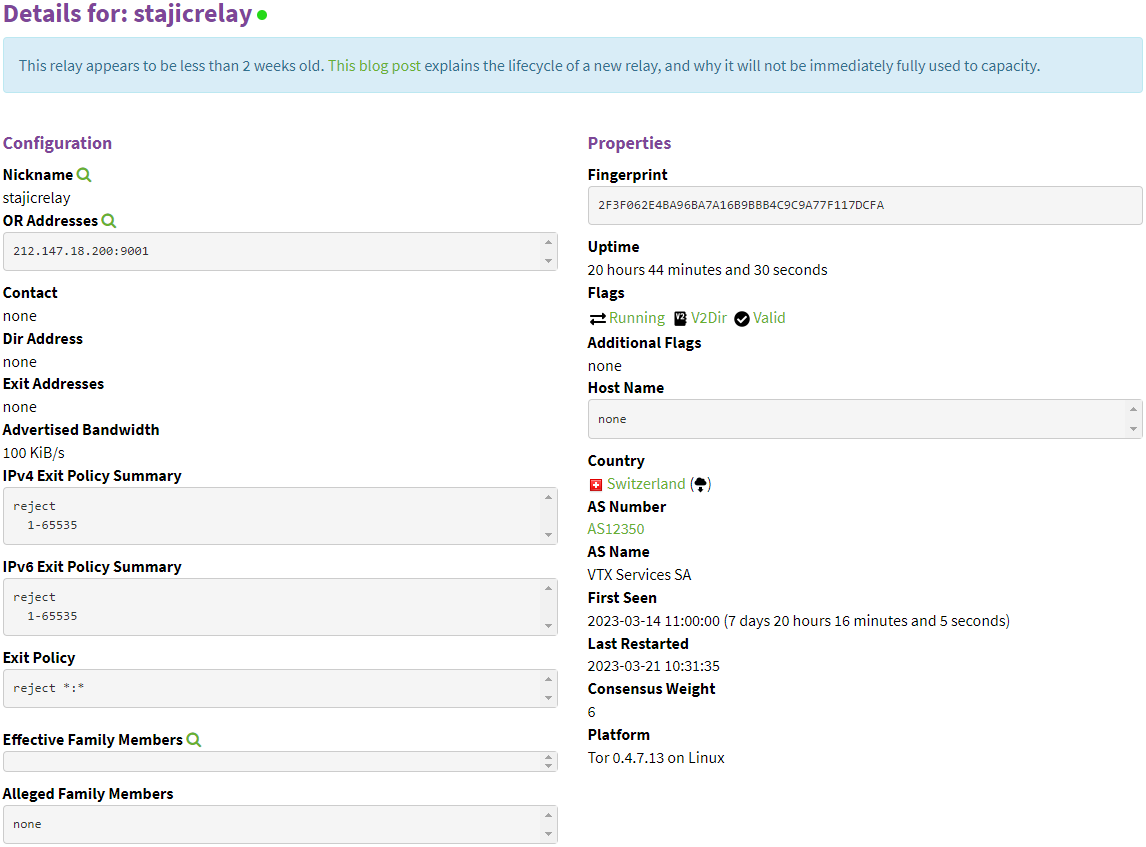The image size is (1146, 847).
Task: Click the Host Name text box
Action: click(x=865, y=419)
